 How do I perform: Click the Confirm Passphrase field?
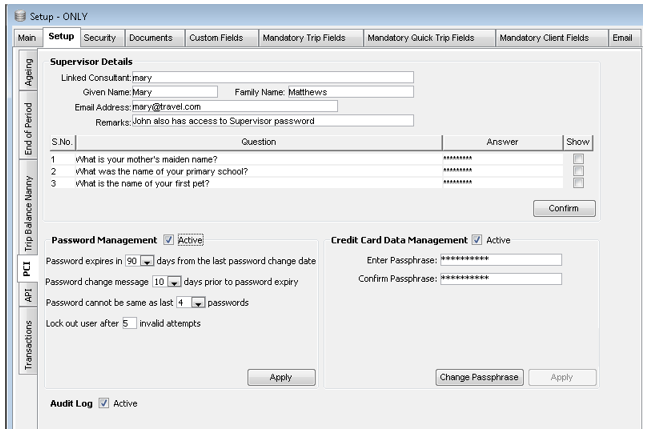pyautogui.click(x=501, y=279)
